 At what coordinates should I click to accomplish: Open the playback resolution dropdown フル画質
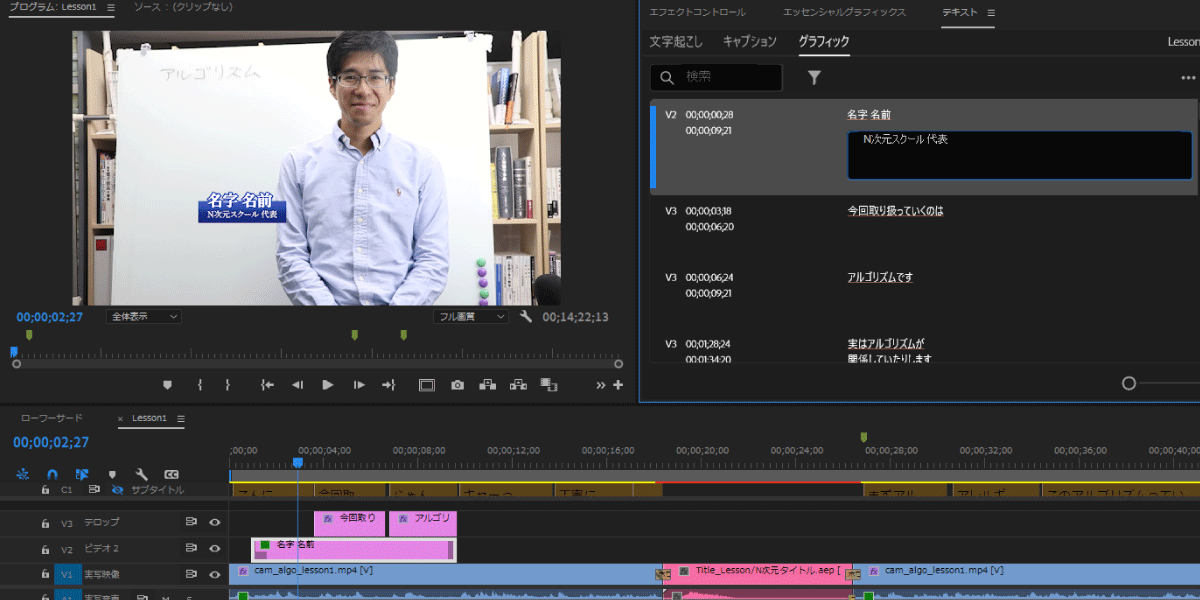click(x=472, y=316)
